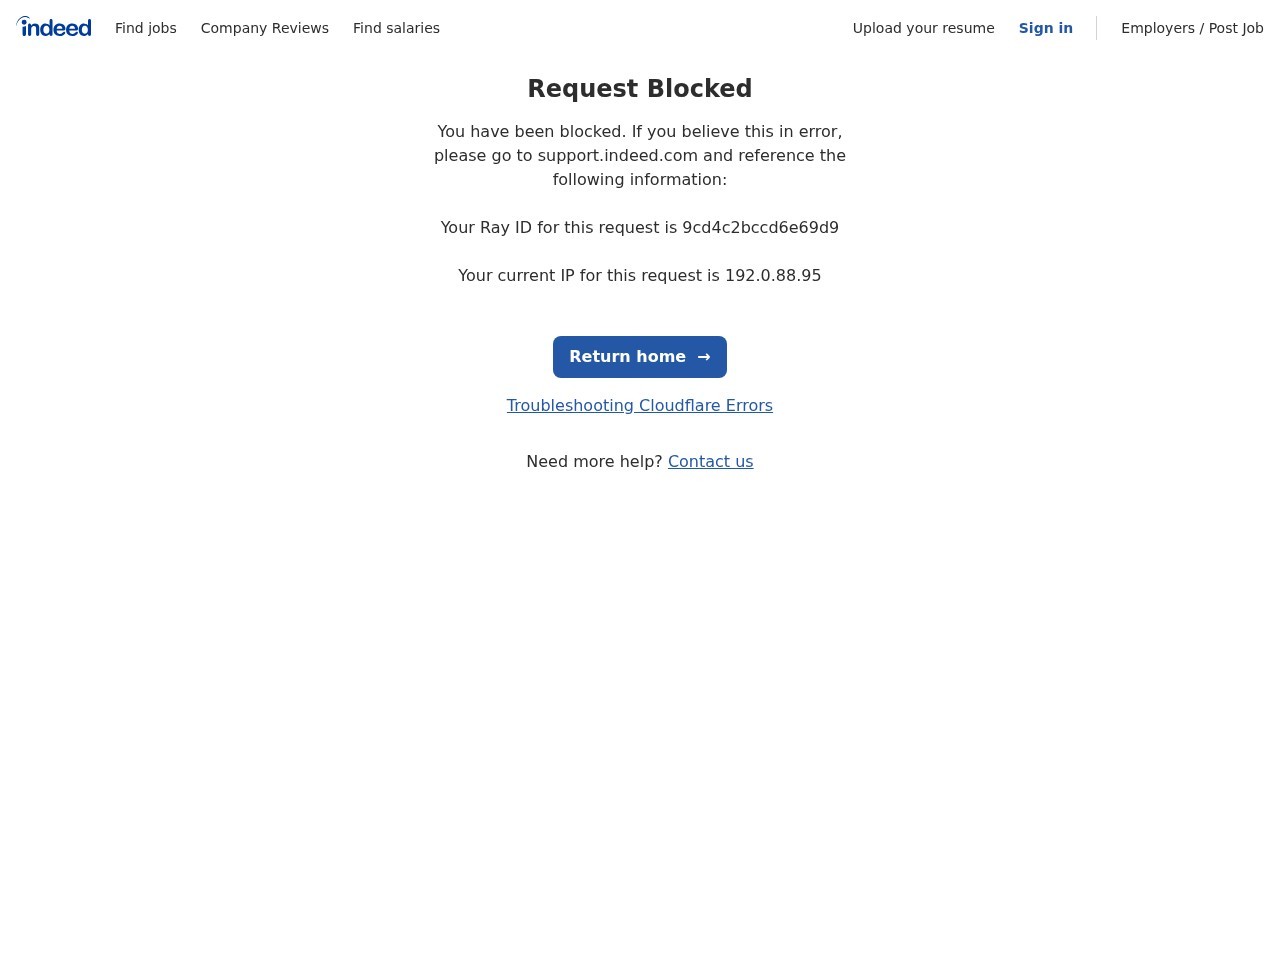Click the divider line beside Sign in
1280x960 pixels.
(1097, 28)
